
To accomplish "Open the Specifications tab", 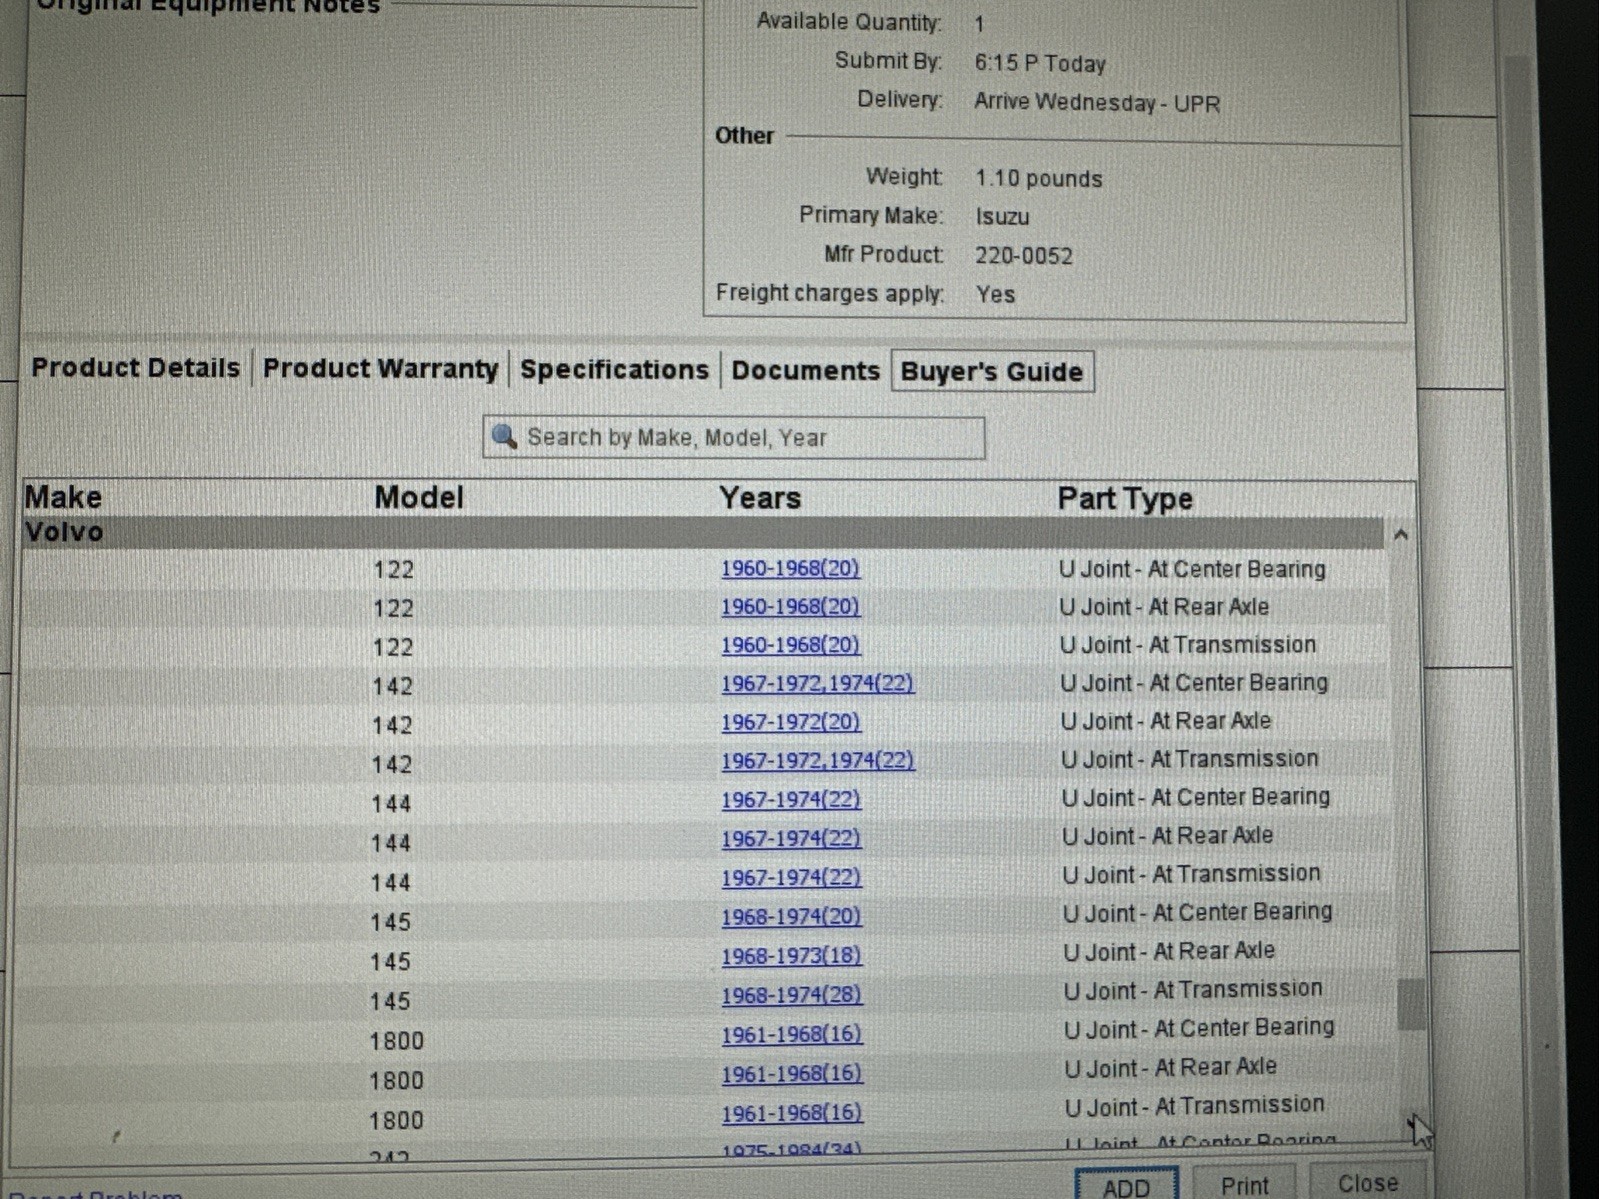I will pos(614,370).
